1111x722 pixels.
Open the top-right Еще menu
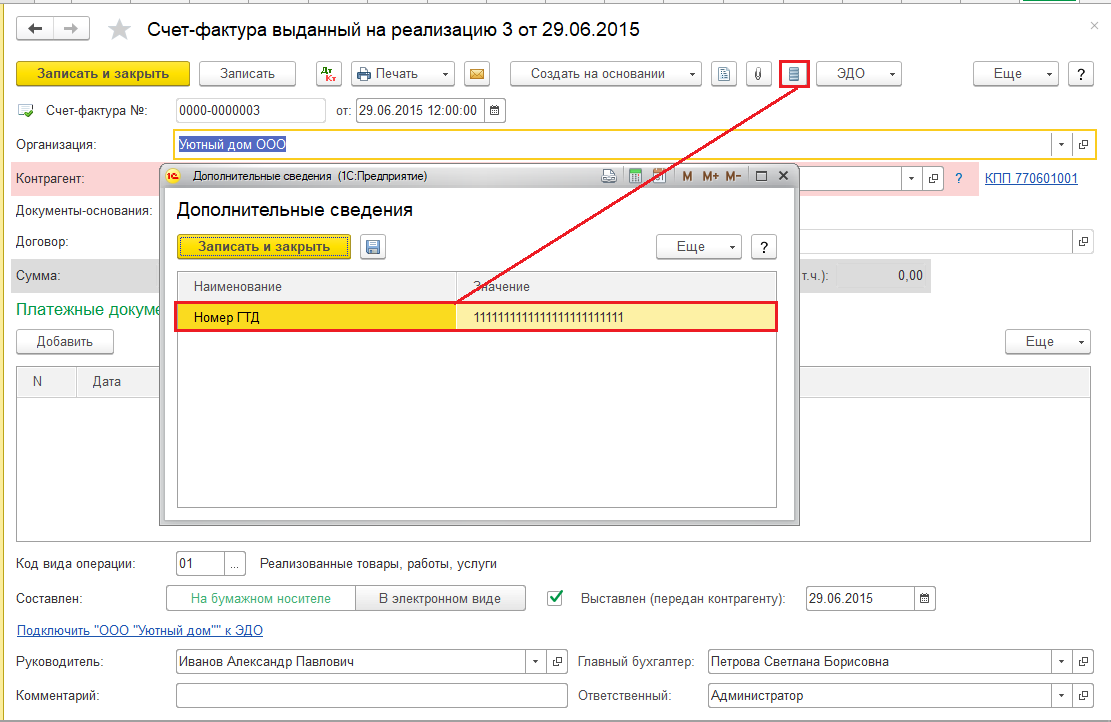point(1016,74)
